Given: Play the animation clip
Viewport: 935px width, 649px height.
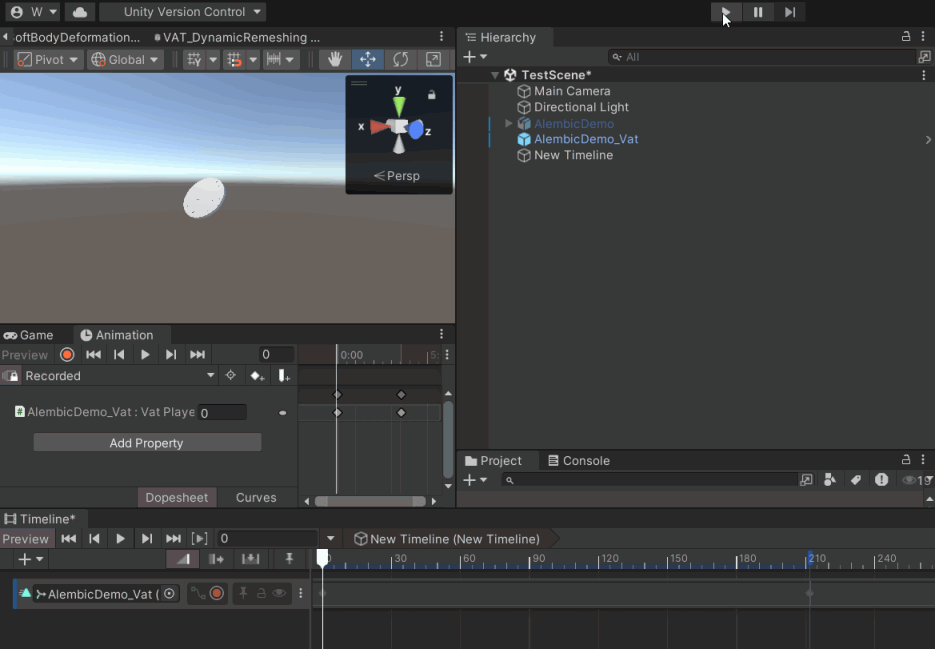Looking at the screenshot, I should (x=145, y=355).
